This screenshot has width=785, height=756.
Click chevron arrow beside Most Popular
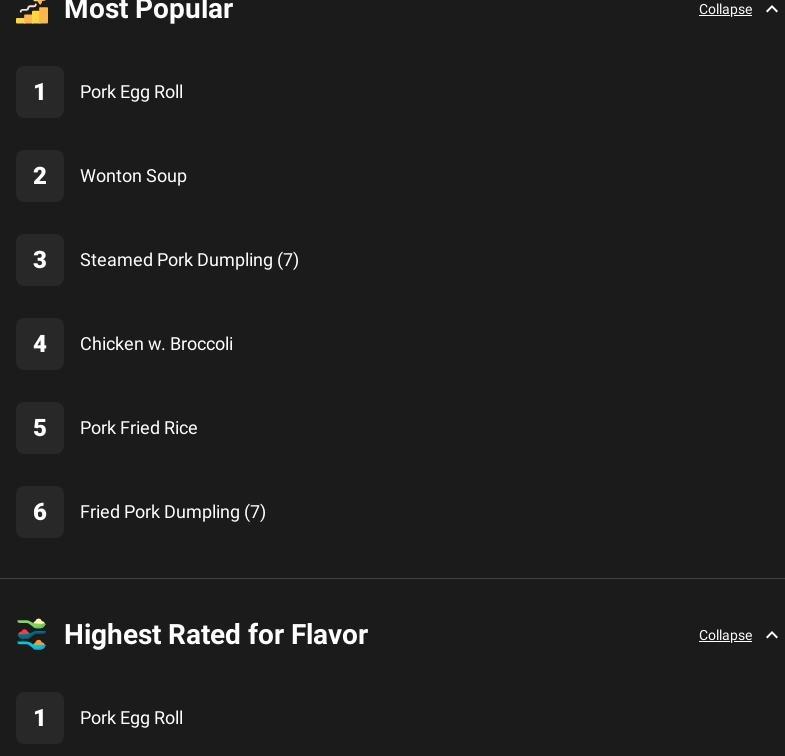point(771,10)
